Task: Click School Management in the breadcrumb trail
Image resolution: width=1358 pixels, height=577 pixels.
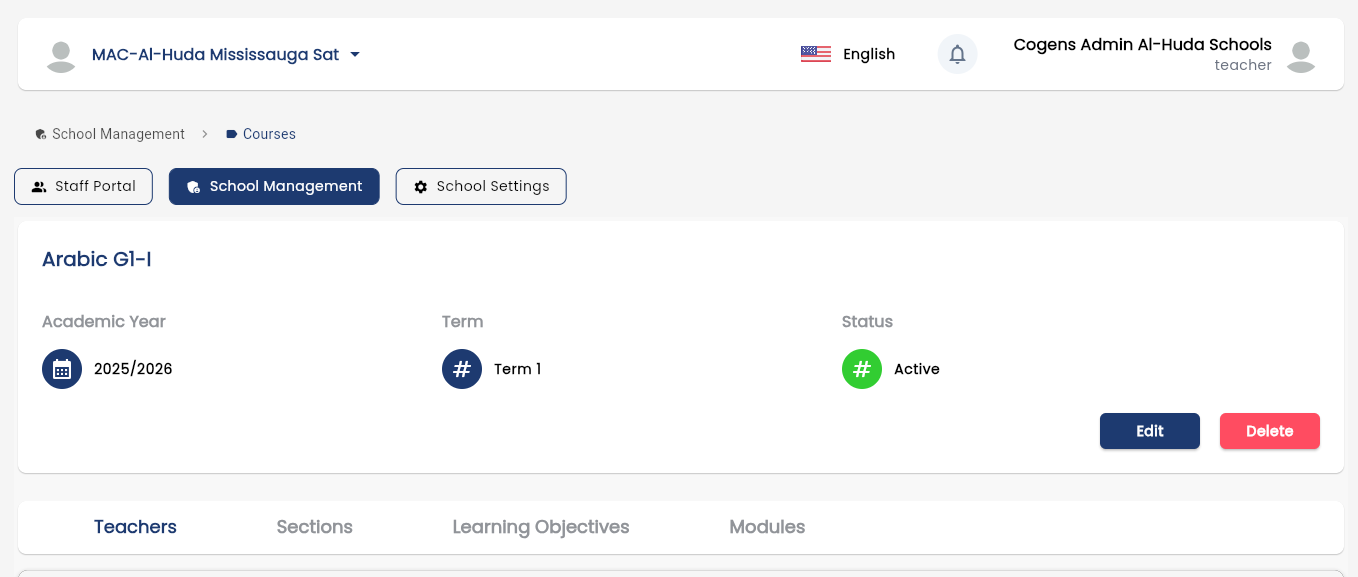Action: click(x=118, y=134)
